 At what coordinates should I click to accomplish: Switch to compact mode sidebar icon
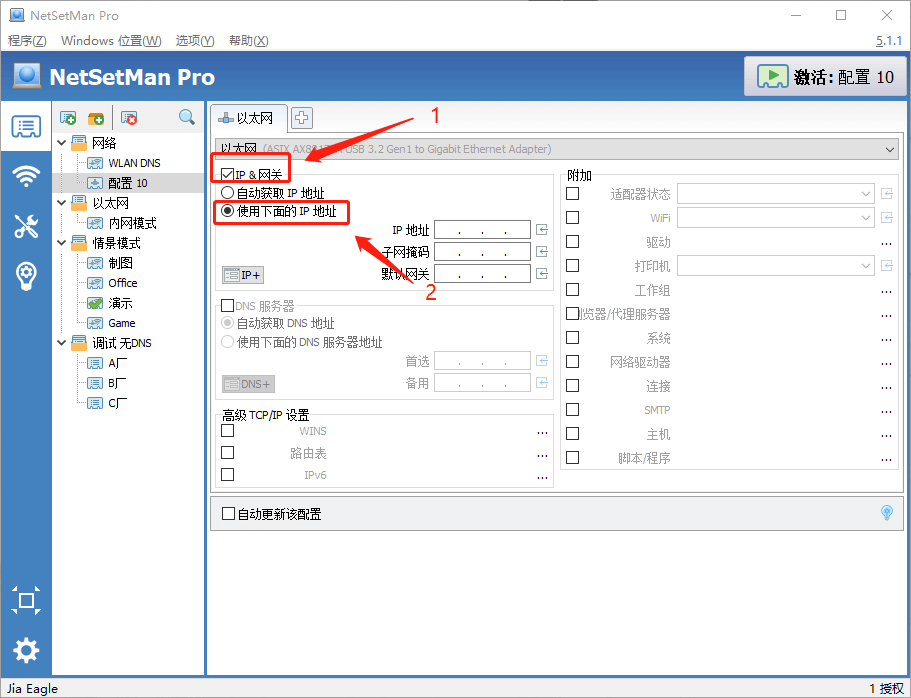[x=26, y=600]
